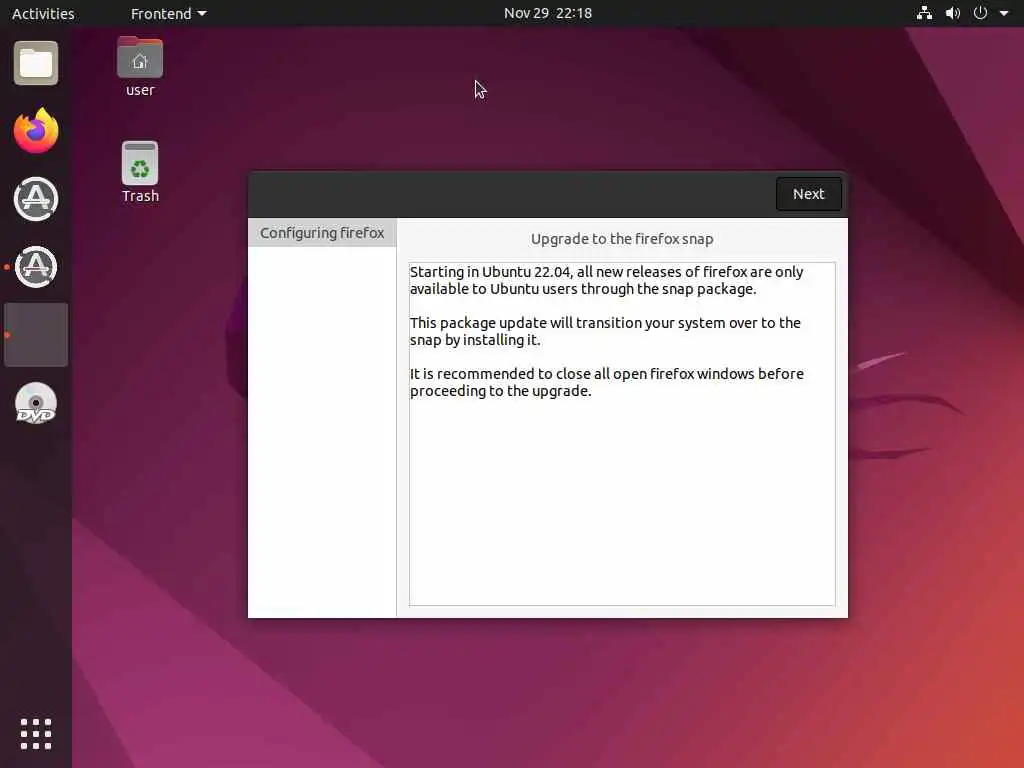The height and width of the screenshot is (768, 1024).
Task: Show Applications grid at dock bottom
Action: [x=36, y=734]
